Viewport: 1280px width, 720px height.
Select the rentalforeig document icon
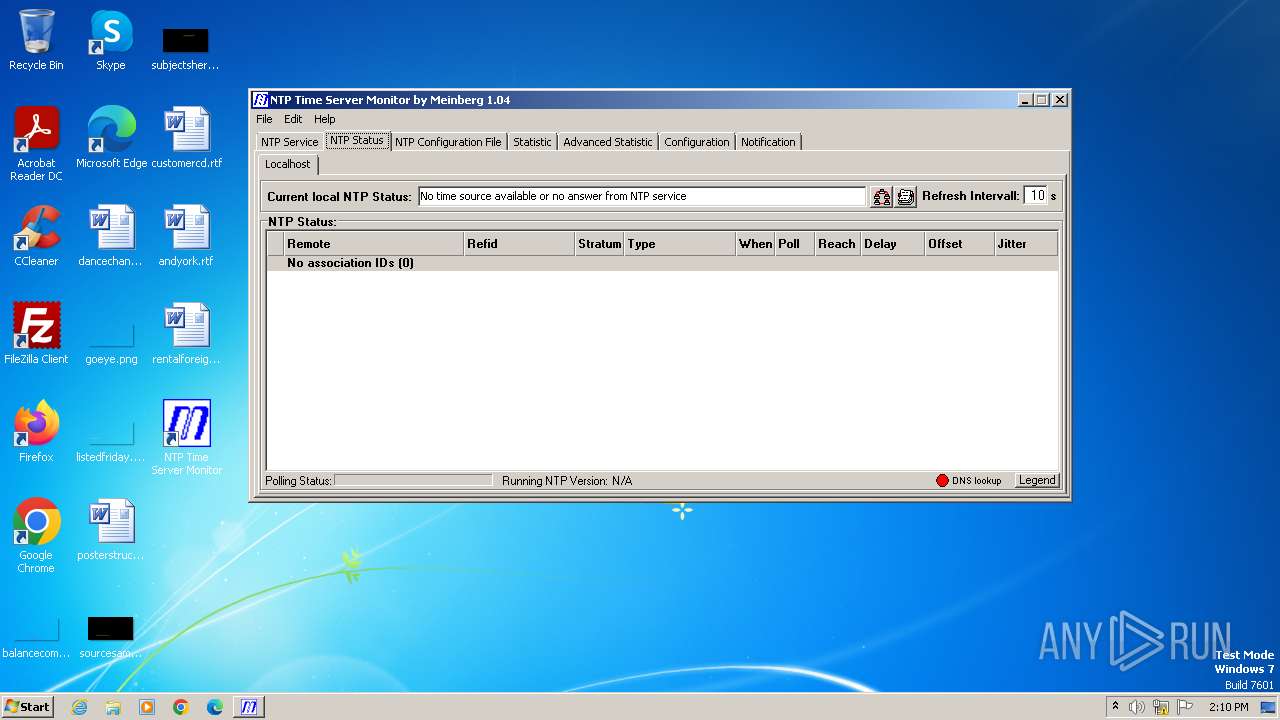(x=187, y=334)
